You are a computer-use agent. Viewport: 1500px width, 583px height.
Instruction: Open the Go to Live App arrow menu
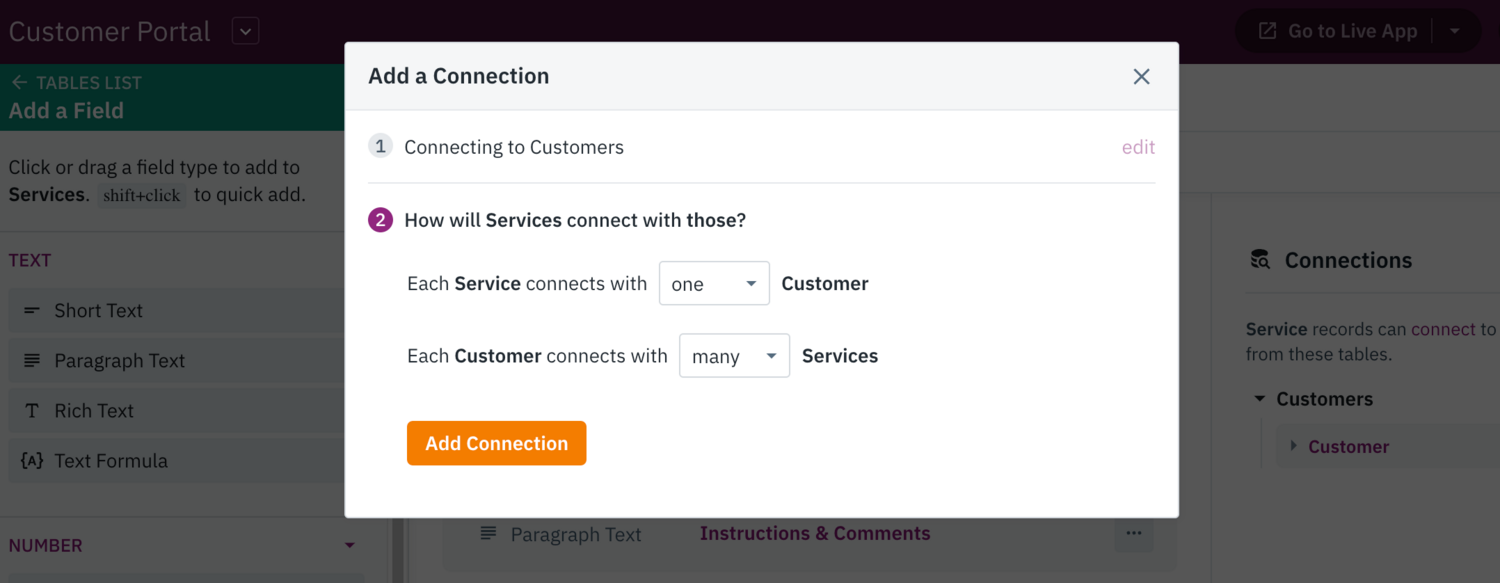1455,32
